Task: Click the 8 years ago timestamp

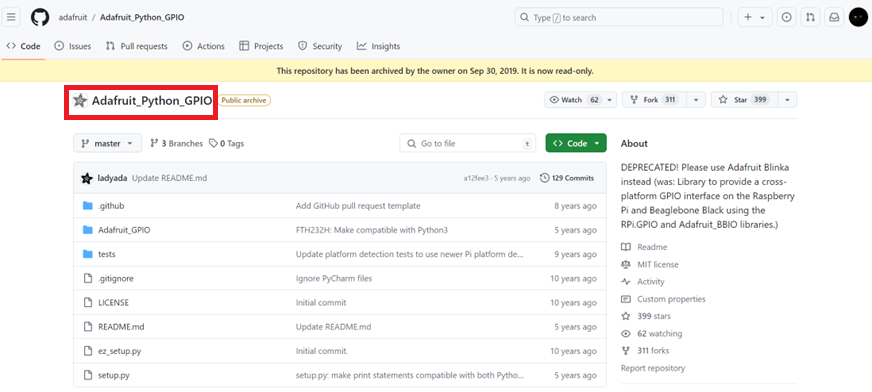Action: click(x=575, y=206)
